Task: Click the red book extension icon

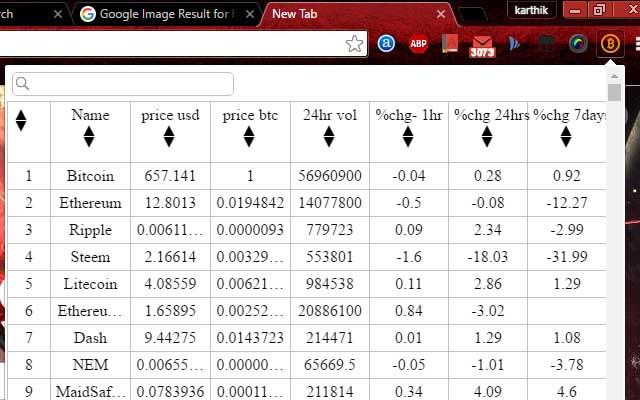Action: tap(450, 43)
